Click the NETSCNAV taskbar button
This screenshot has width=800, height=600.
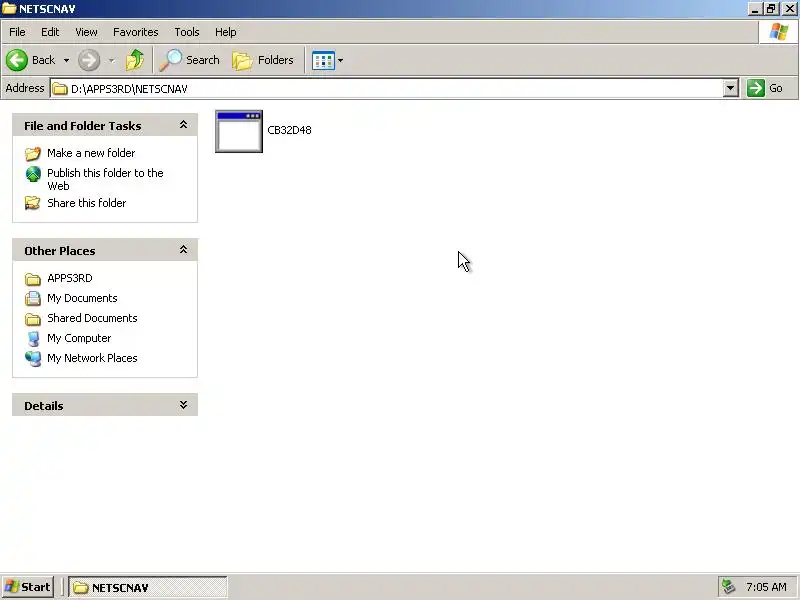(148, 587)
